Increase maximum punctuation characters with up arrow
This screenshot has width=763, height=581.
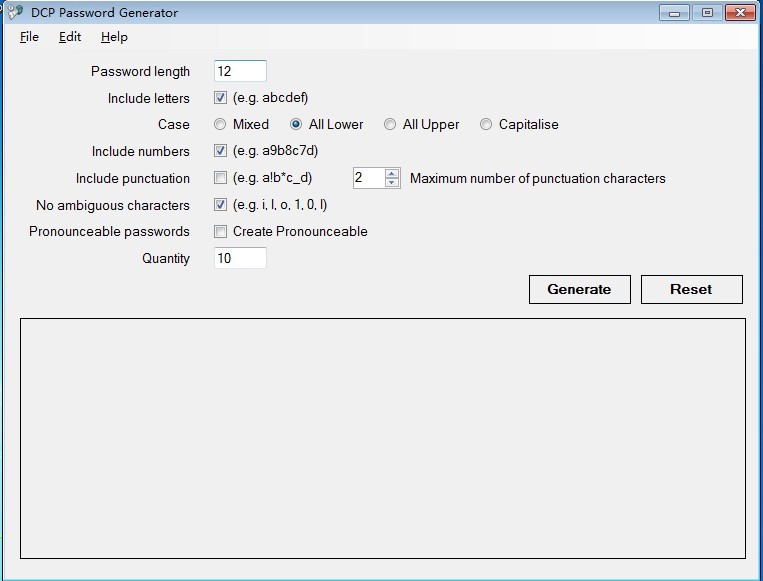392,173
